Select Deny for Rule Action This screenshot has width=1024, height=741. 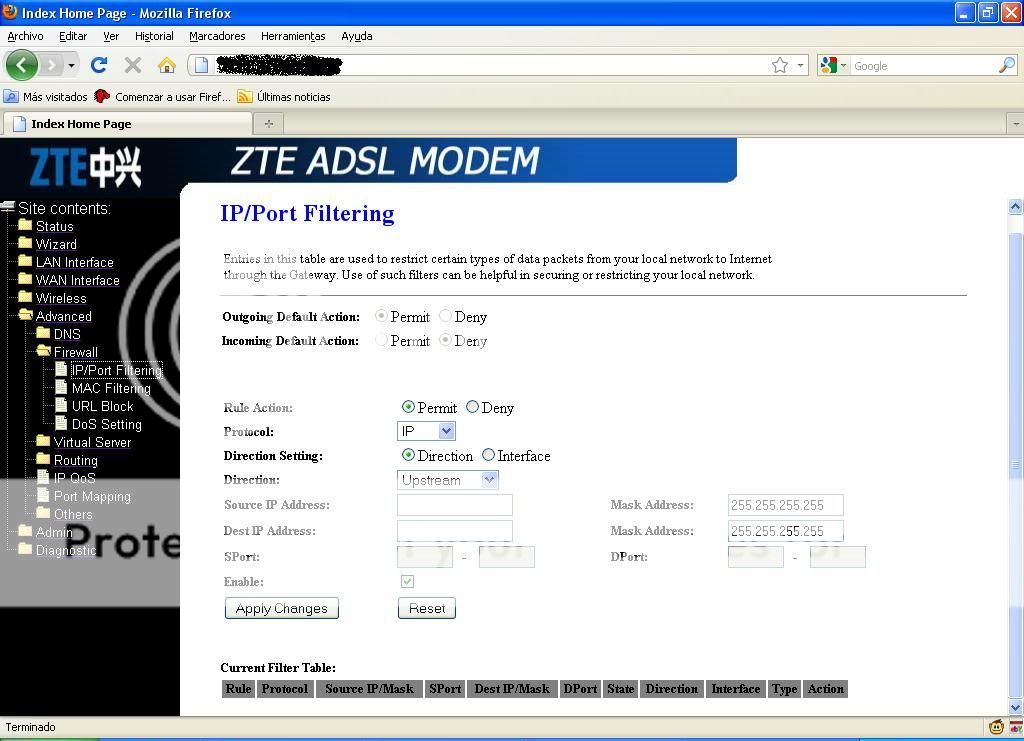(x=472, y=407)
